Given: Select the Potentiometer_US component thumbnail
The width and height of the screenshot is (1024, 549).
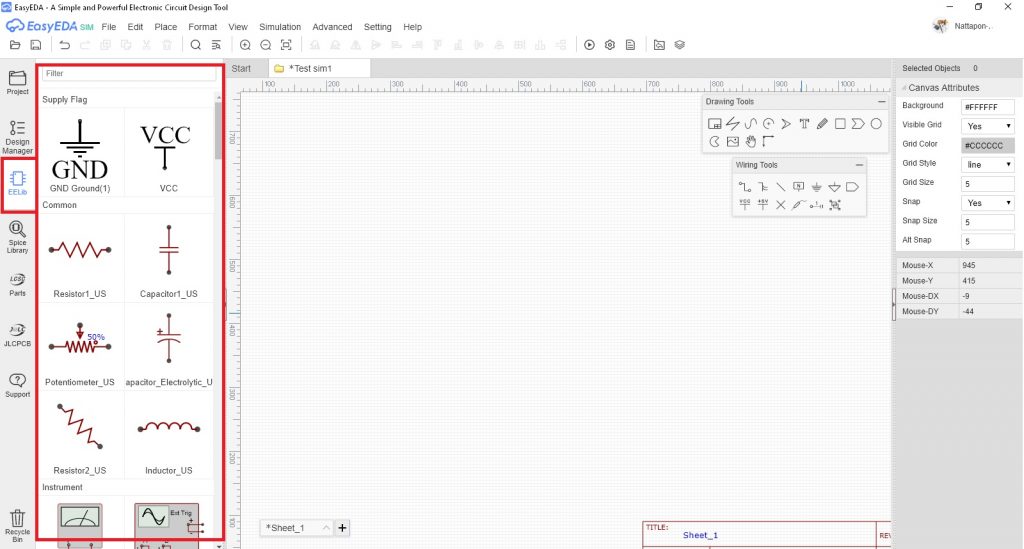Looking at the screenshot, I should [80, 346].
